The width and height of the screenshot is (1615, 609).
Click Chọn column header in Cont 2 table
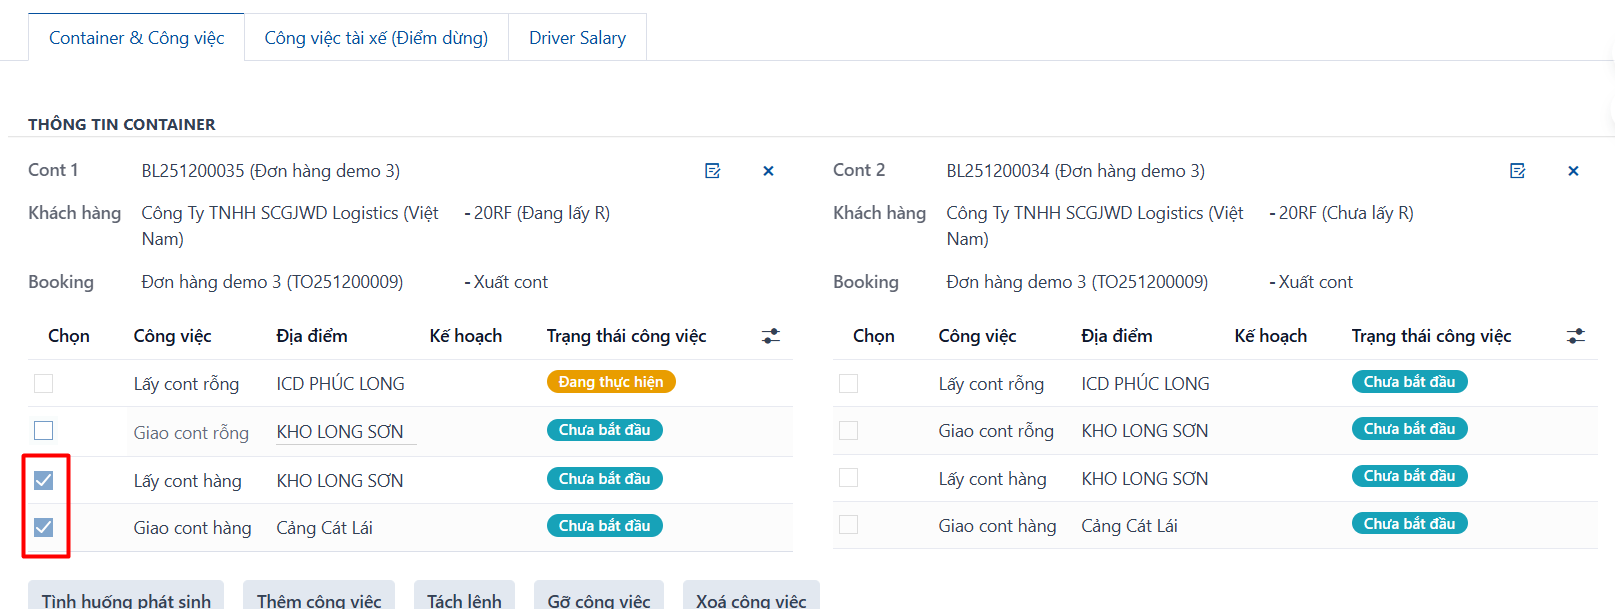pyautogui.click(x=874, y=336)
